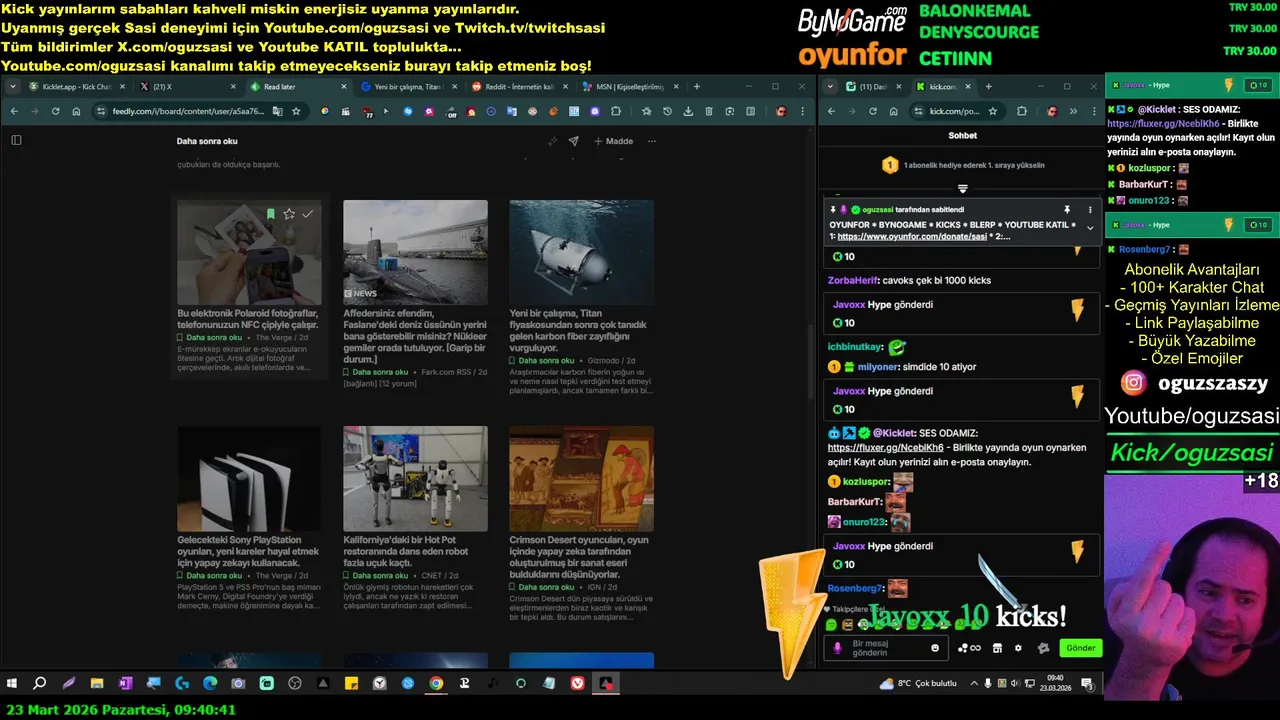Screen dimensions: 1280x720
Task: Click the green 'Gönder' send button
Action: pyautogui.click(x=1080, y=648)
